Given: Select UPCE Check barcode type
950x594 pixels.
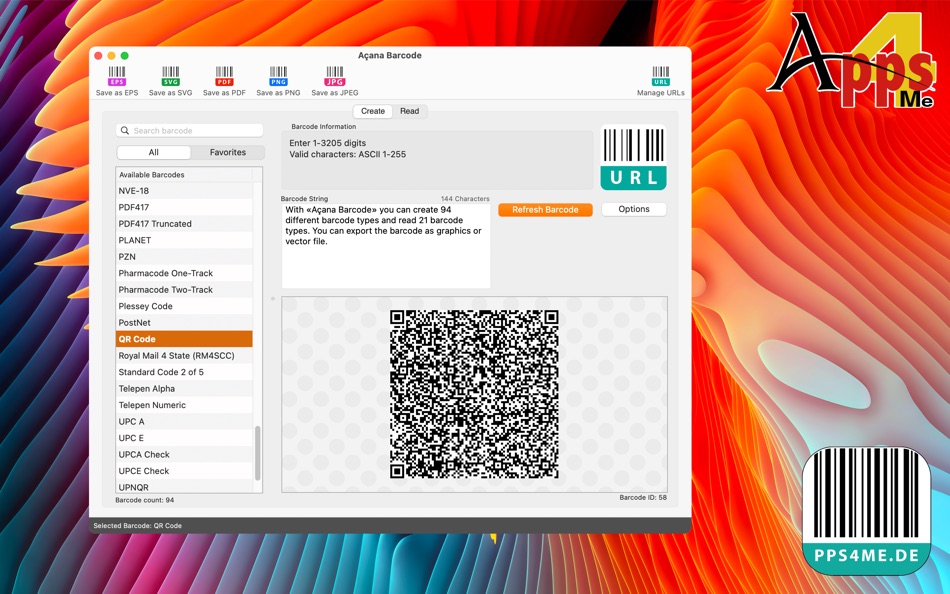Looking at the screenshot, I should (x=184, y=471).
